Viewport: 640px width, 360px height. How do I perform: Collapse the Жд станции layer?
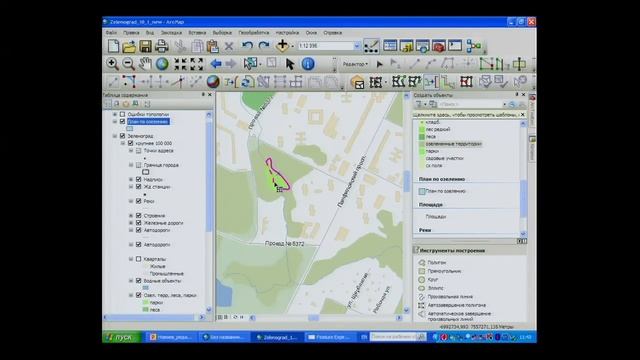click(131, 187)
